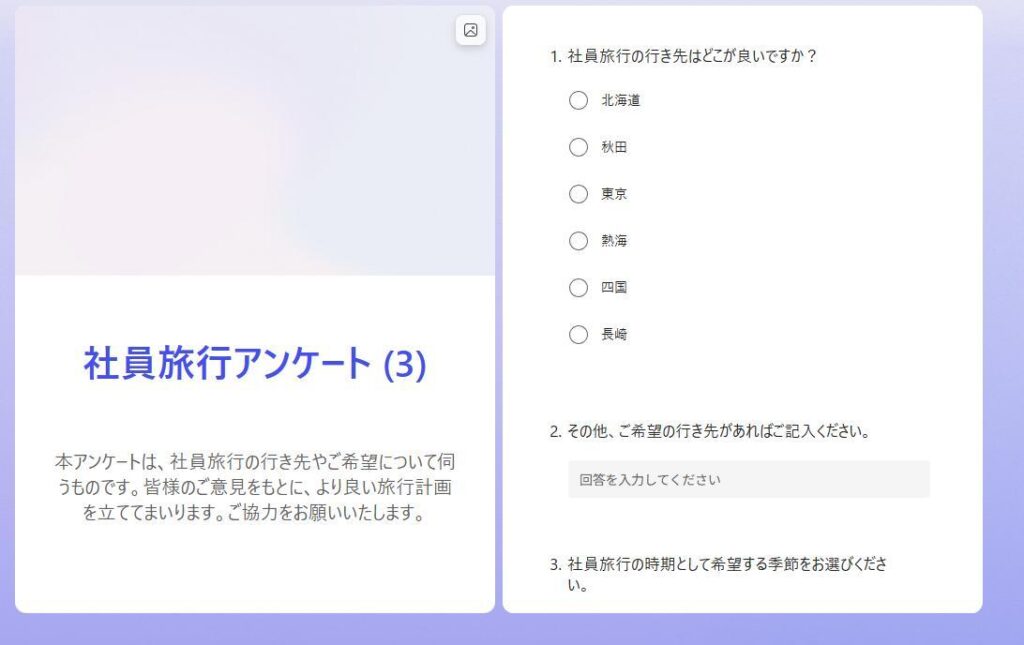Select the 北海道 radio button
The height and width of the screenshot is (645, 1024).
[578, 100]
